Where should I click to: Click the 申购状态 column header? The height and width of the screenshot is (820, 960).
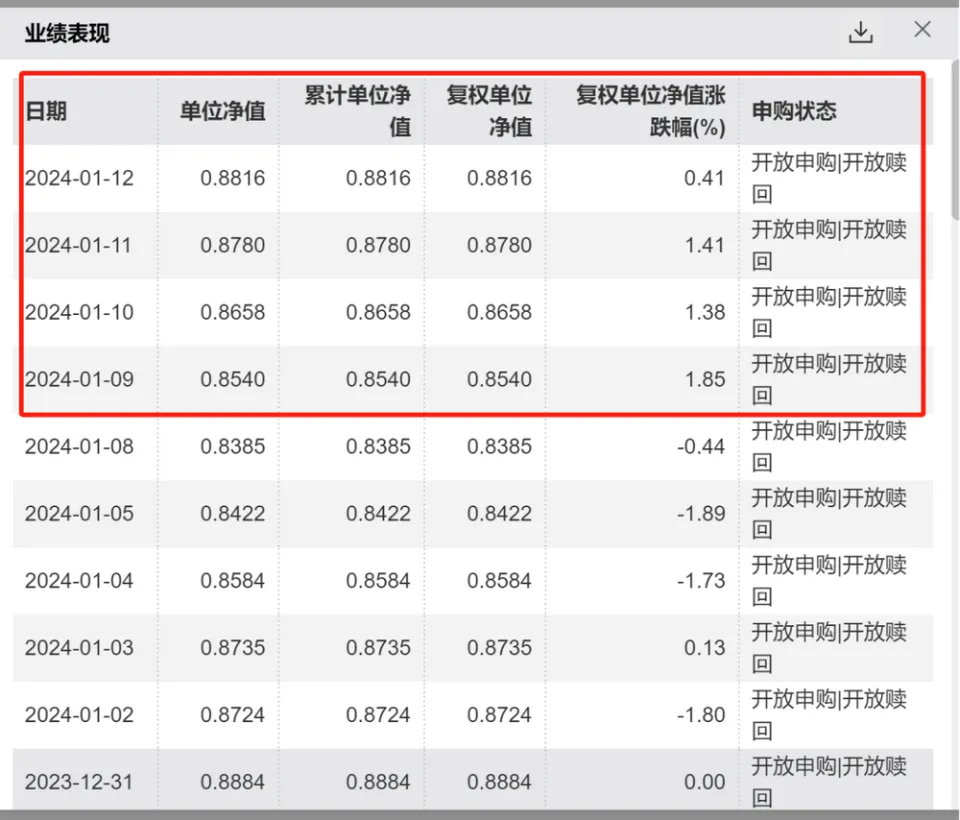point(794,111)
